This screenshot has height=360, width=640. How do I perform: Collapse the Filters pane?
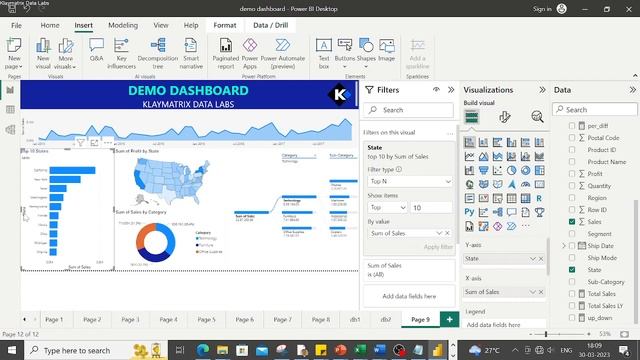point(451,90)
